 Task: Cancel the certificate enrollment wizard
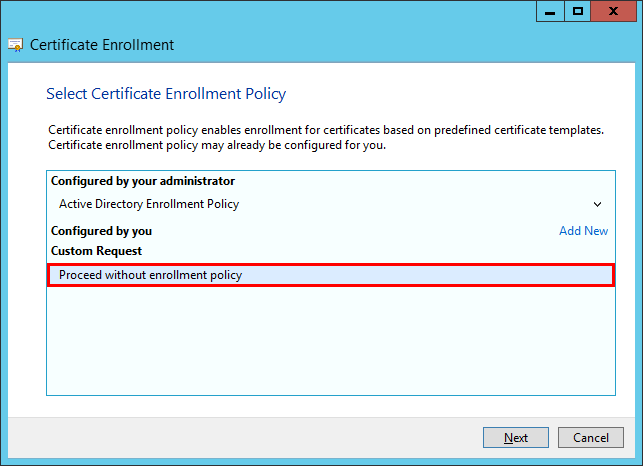tap(591, 438)
